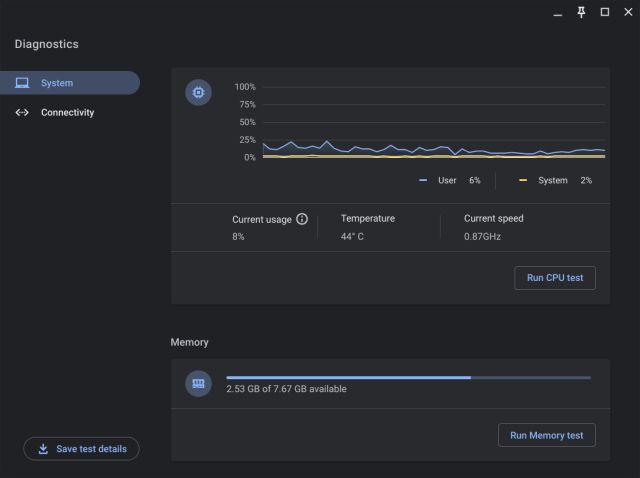Click the 0.87GHz current speed value
Screen dimensions: 640x478
[x=482, y=237]
